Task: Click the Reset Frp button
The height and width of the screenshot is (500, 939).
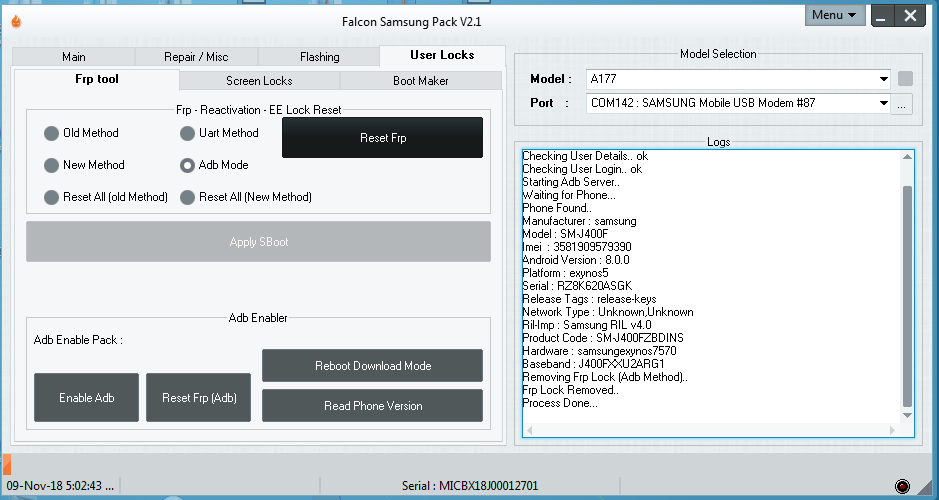Action: click(383, 138)
